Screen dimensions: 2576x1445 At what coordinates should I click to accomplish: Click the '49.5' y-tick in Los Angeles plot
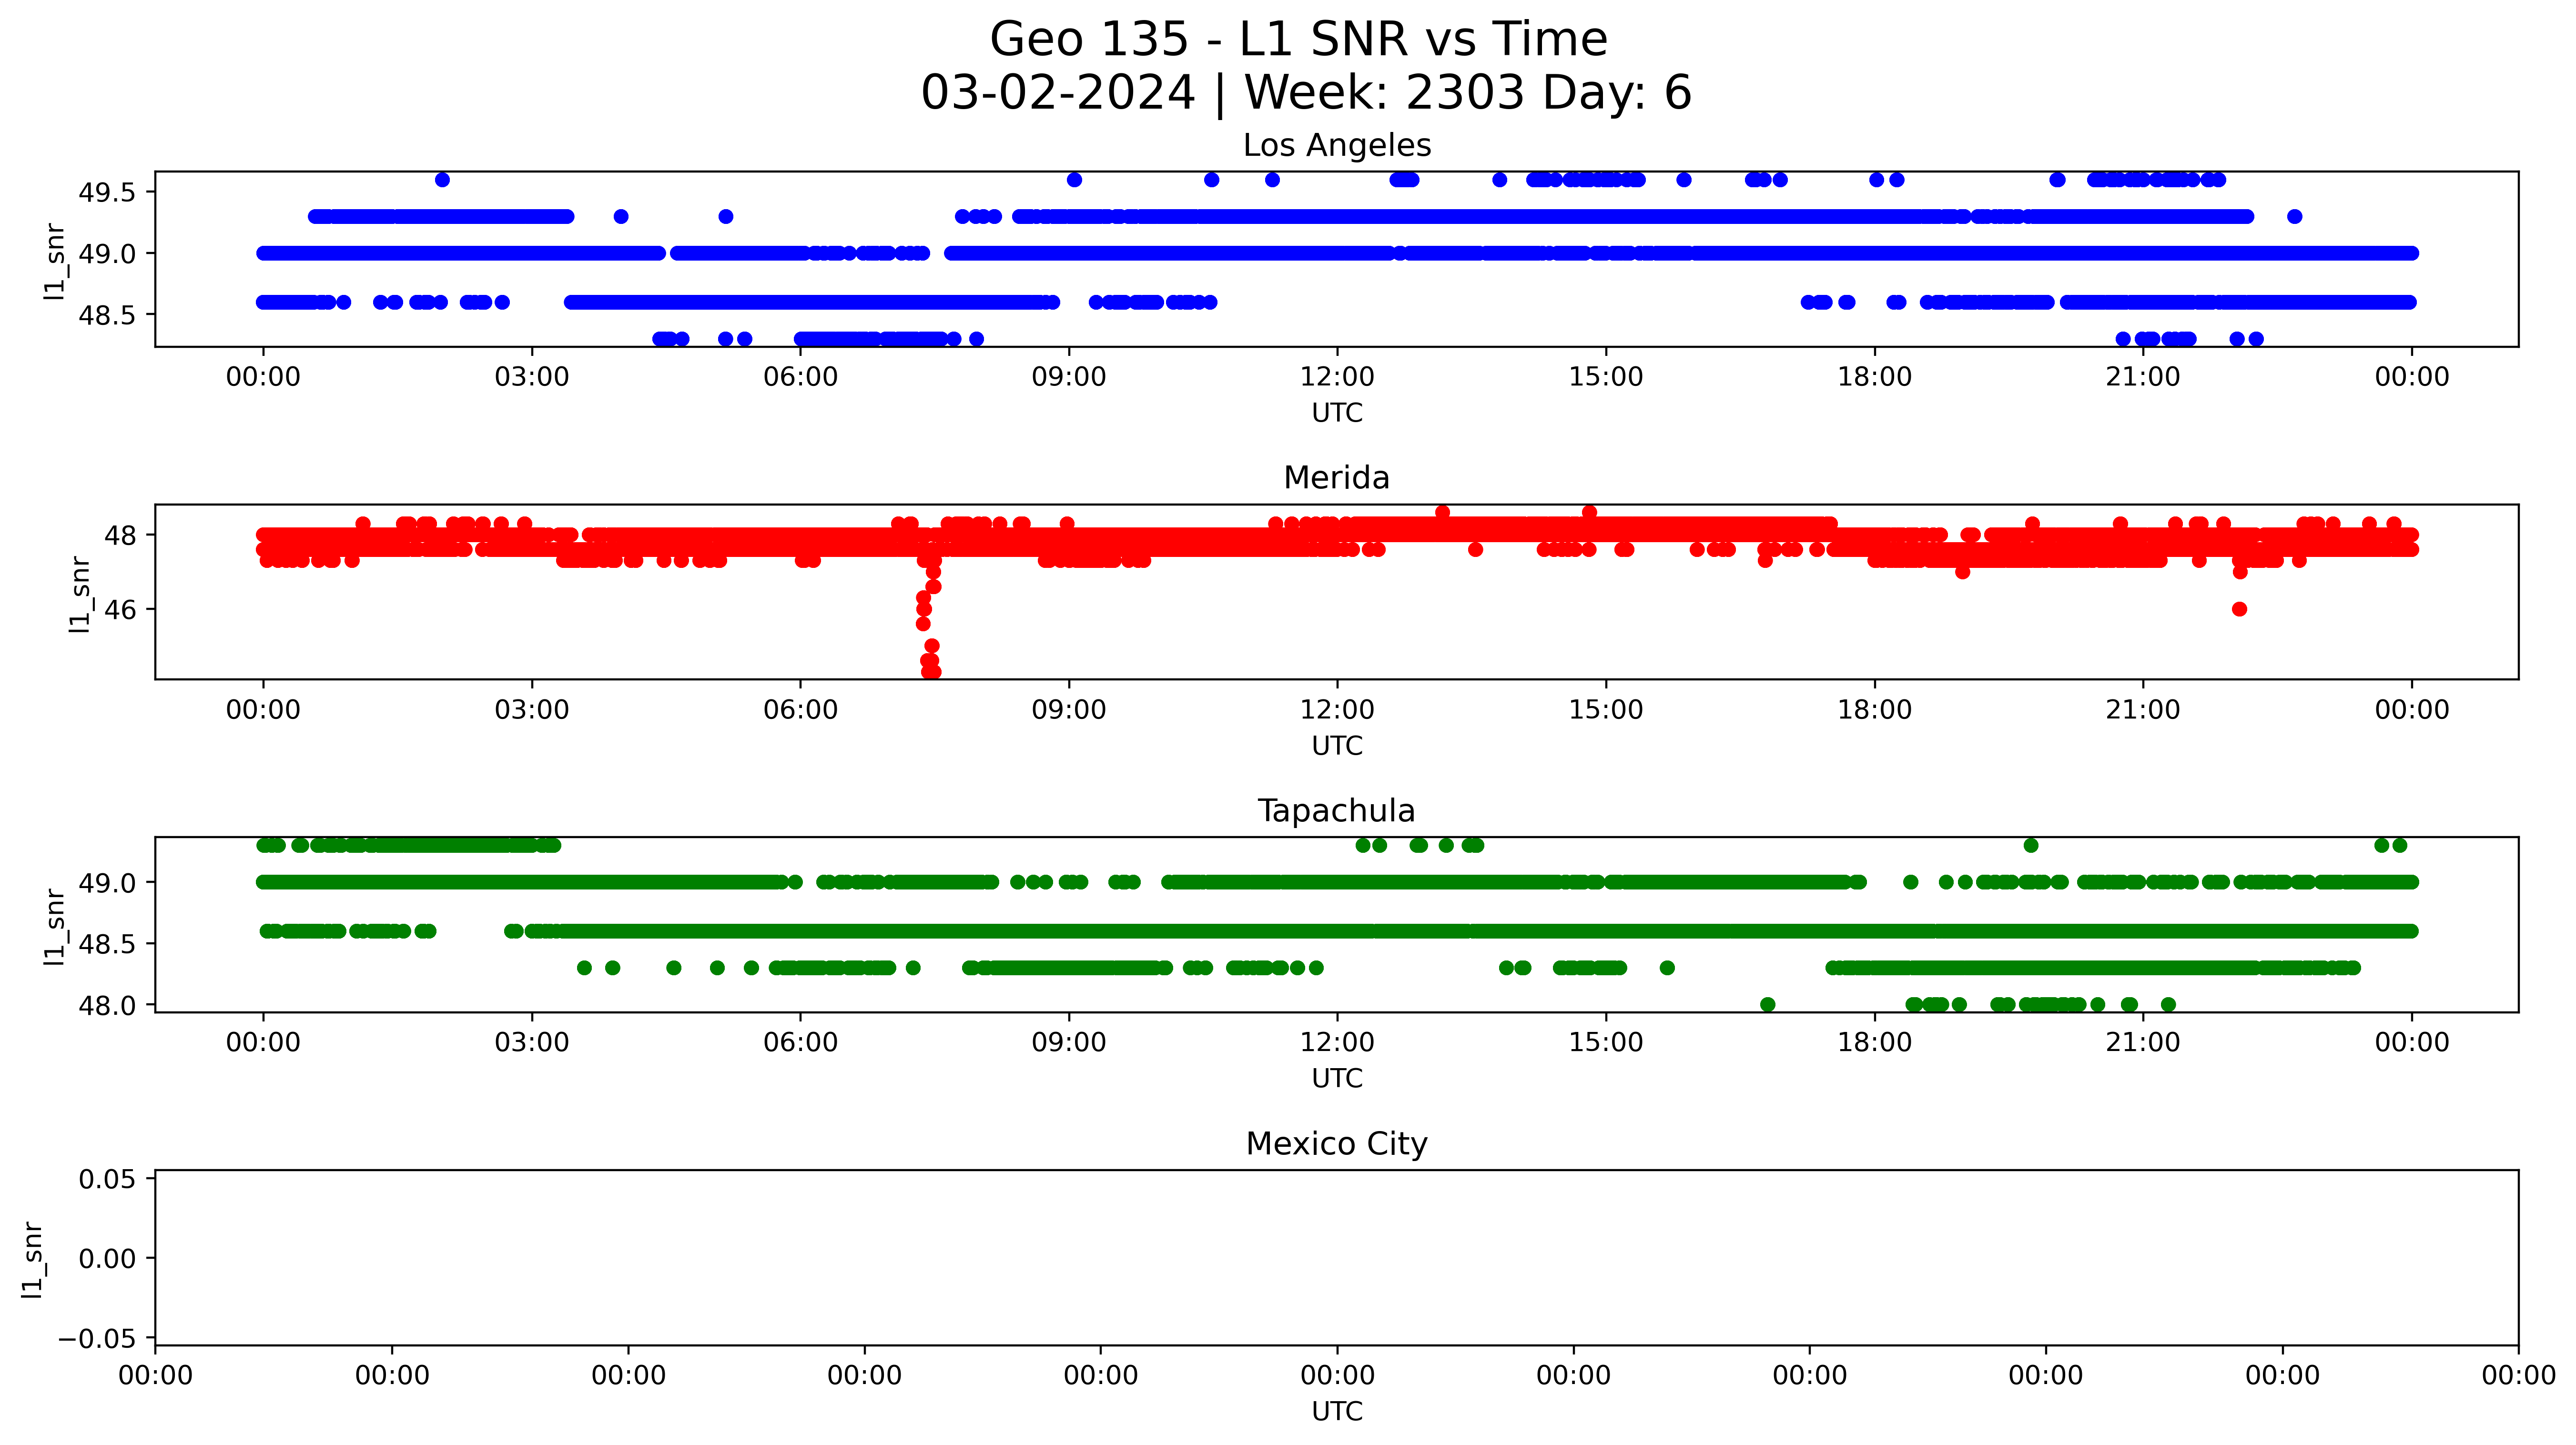(x=107, y=192)
